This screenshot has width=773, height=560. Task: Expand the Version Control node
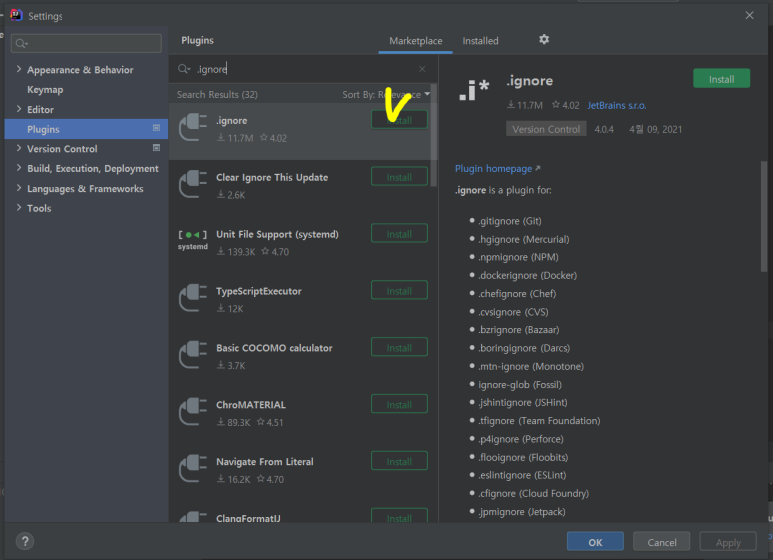point(19,148)
